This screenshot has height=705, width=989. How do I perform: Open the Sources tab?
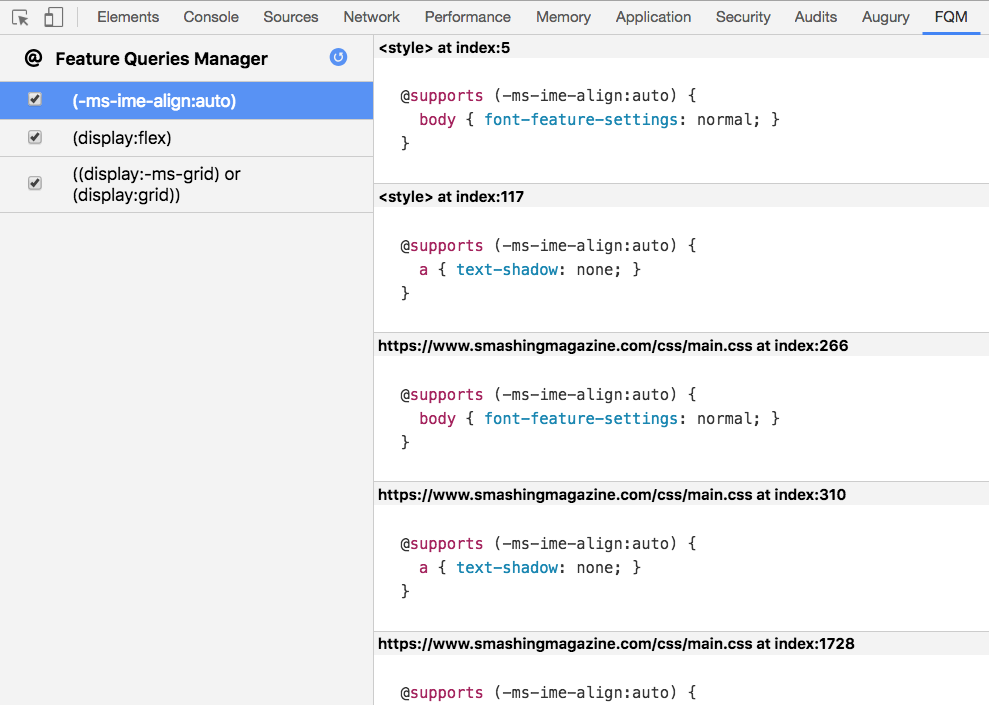click(291, 17)
